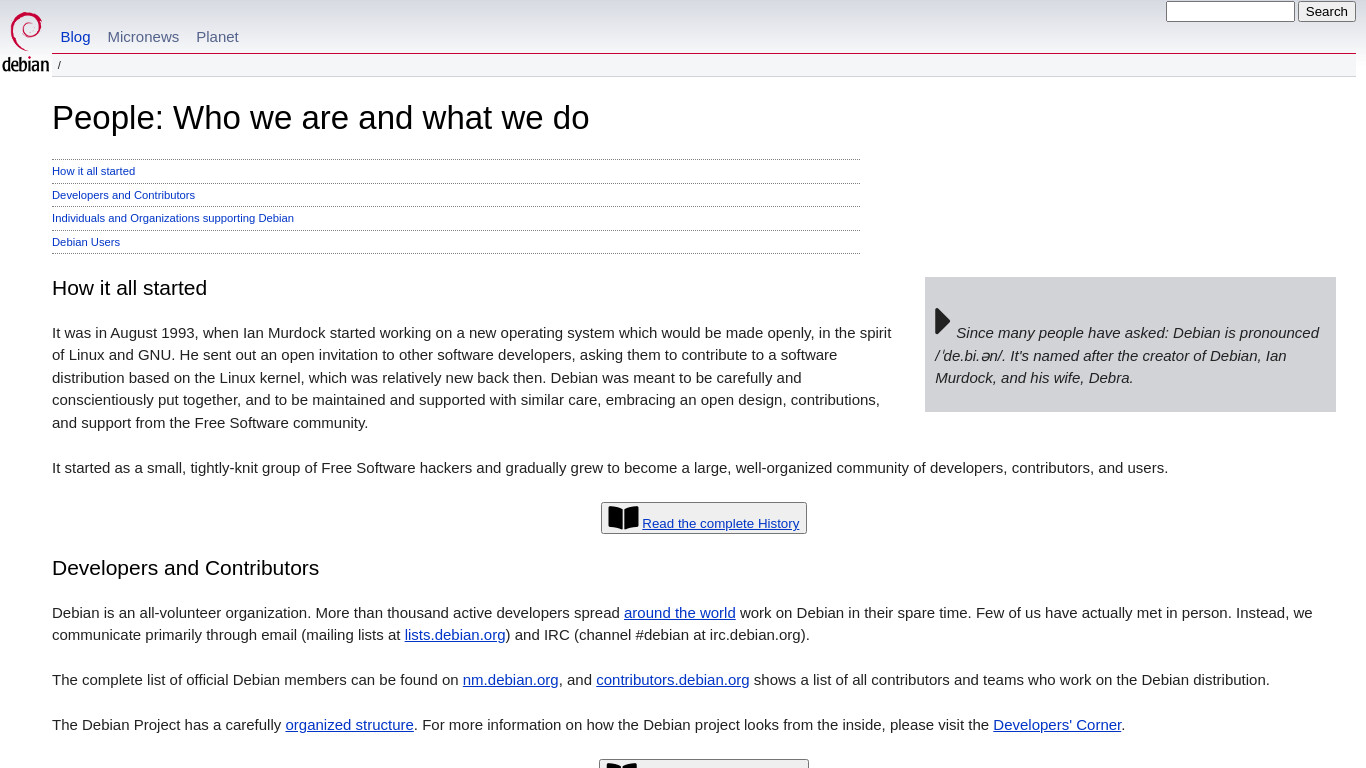
Task: Visit the Developers' Corner link
Action: point(1057,725)
